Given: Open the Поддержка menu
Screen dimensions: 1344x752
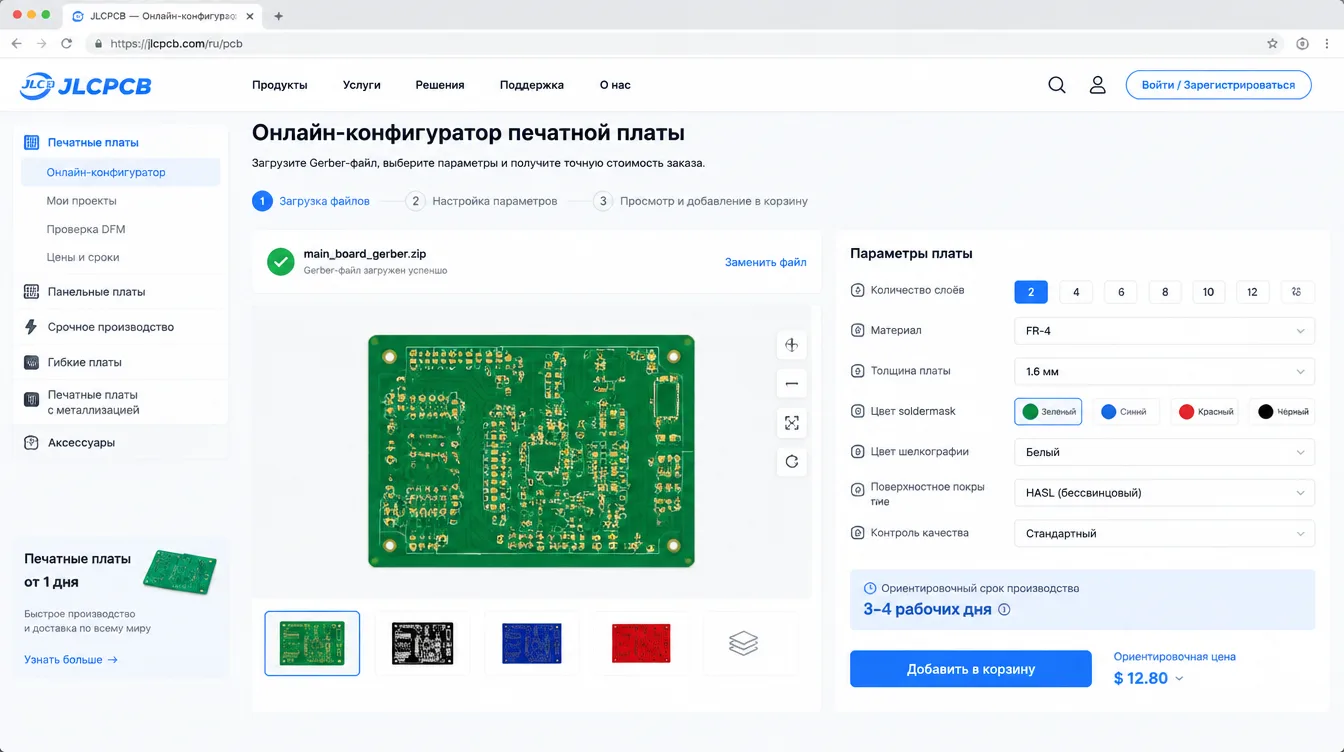Looking at the screenshot, I should 532,85.
